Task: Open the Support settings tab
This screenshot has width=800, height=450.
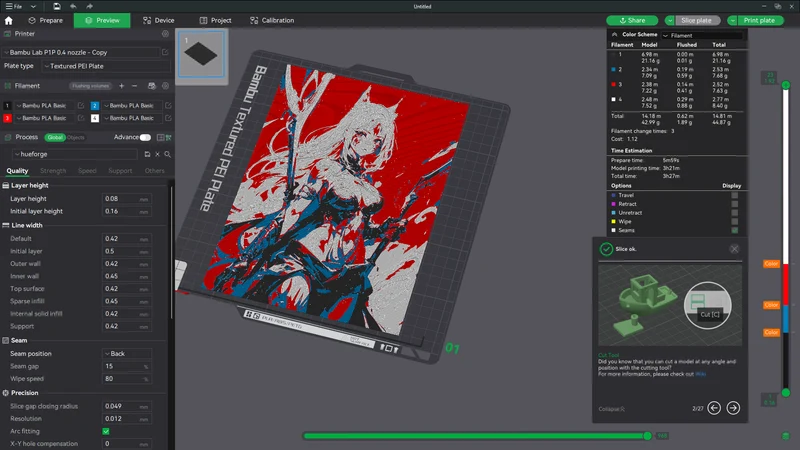Action: pos(120,171)
